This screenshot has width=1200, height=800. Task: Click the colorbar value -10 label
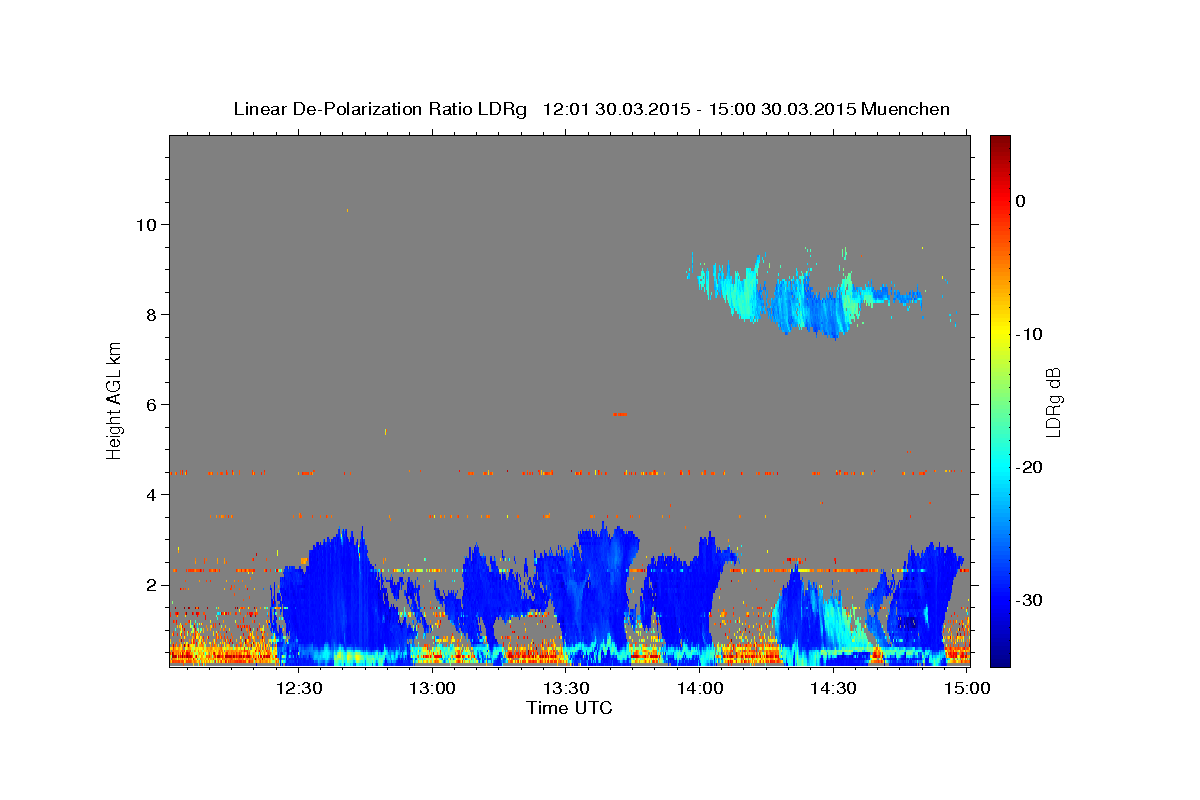coord(1030,334)
